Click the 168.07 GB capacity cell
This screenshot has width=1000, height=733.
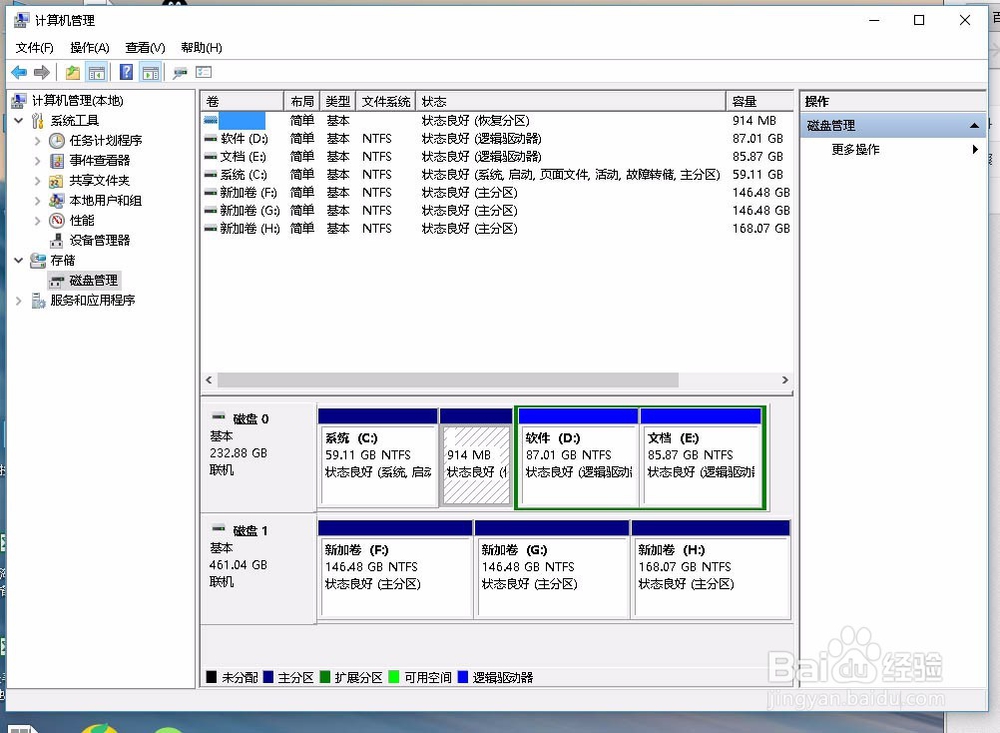coord(761,228)
